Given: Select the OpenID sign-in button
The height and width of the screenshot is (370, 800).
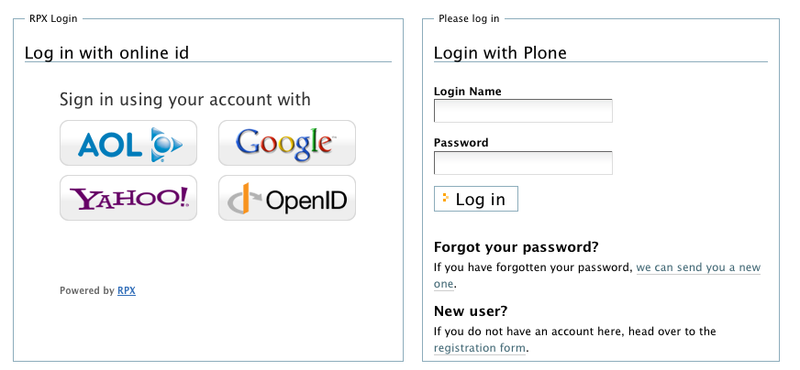Looking at the screenshot, I should point(287,198).
